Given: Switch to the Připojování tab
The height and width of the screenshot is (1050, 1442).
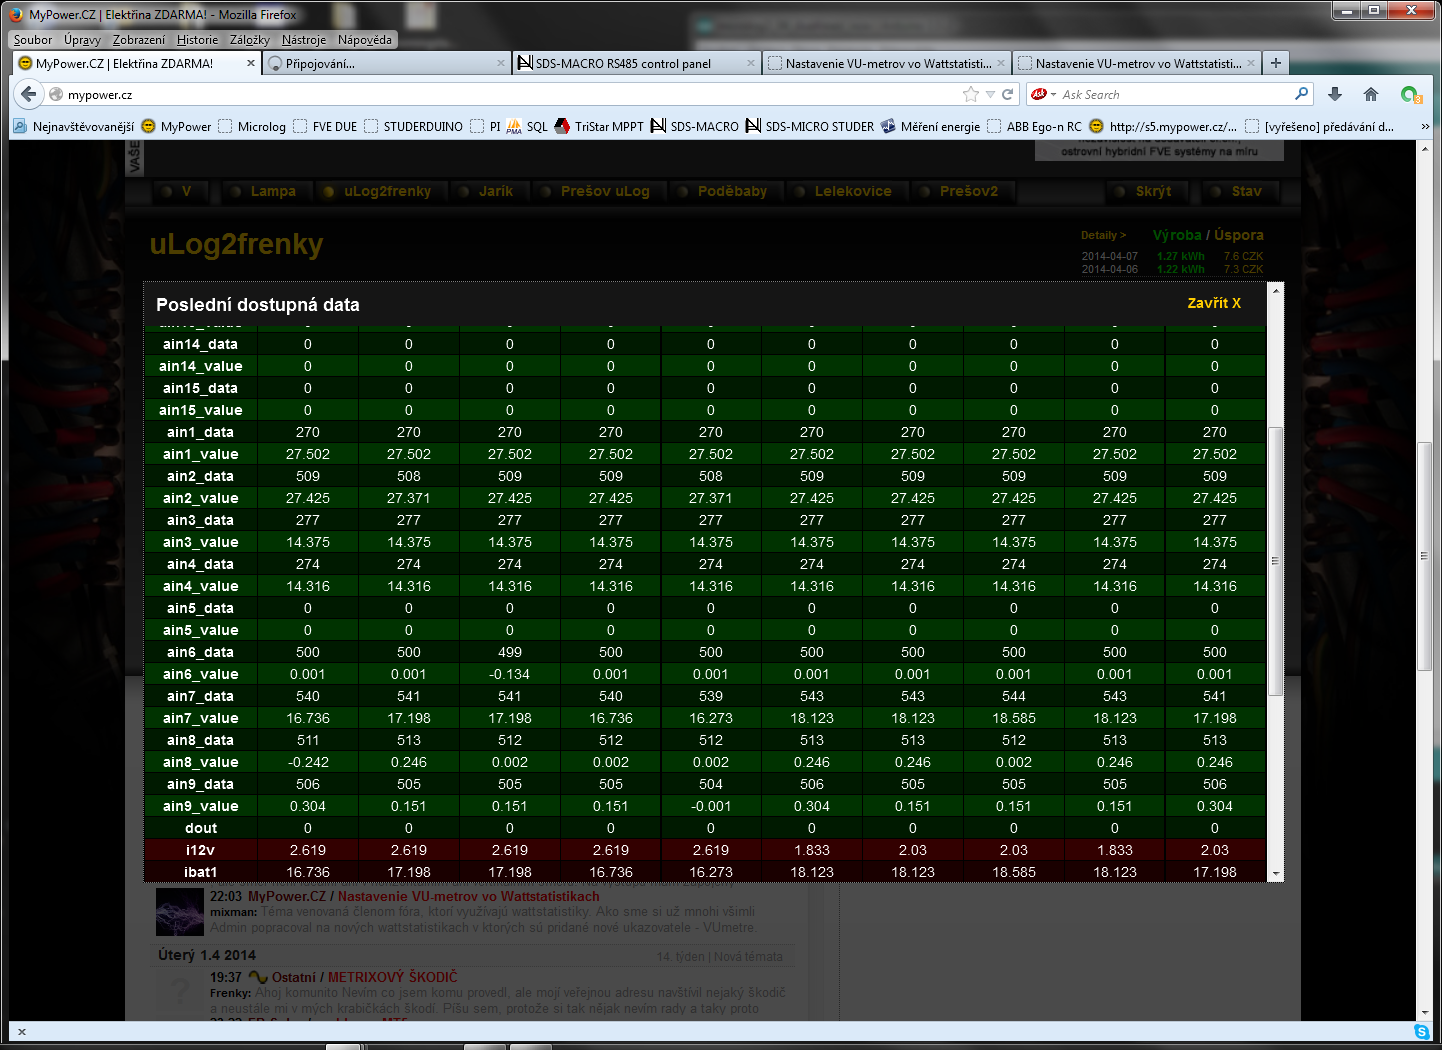Looking at the screenshot, I should click(380, 63).
